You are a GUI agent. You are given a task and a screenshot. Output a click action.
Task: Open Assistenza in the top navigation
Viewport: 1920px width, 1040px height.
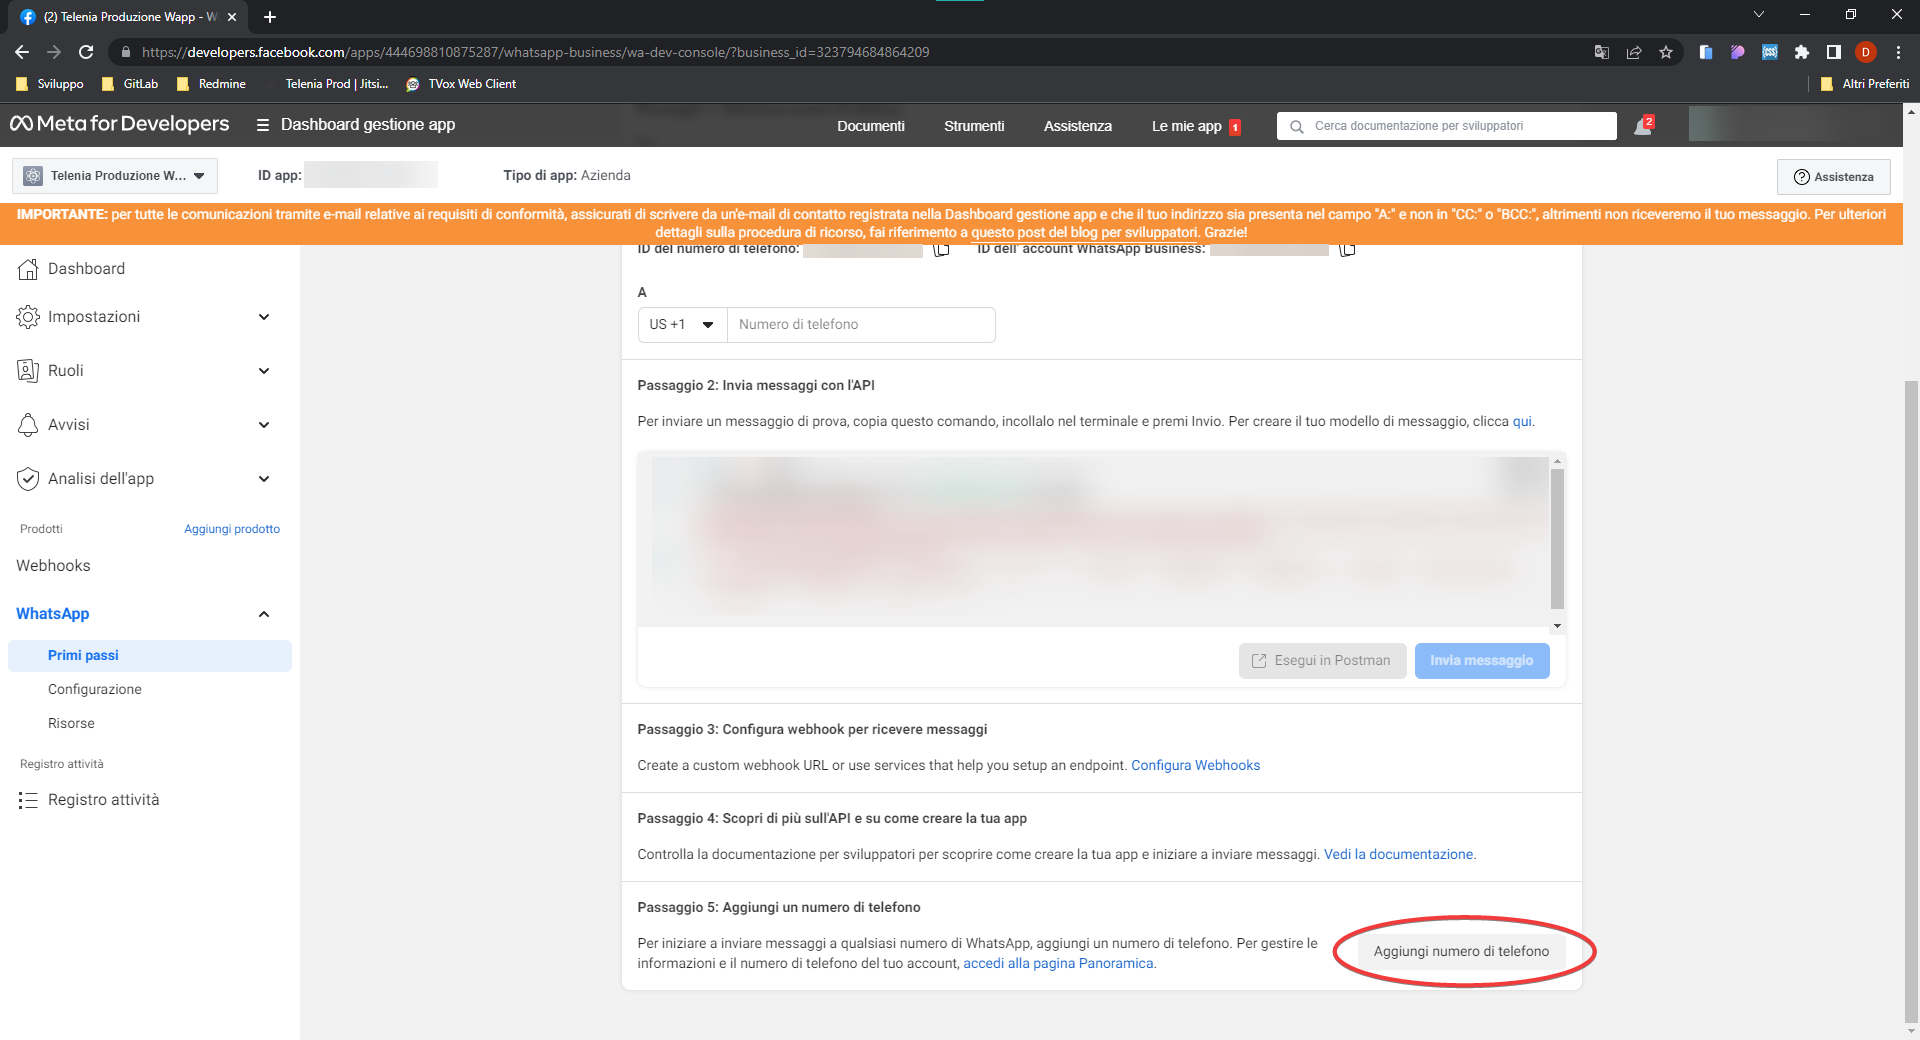1078,126
